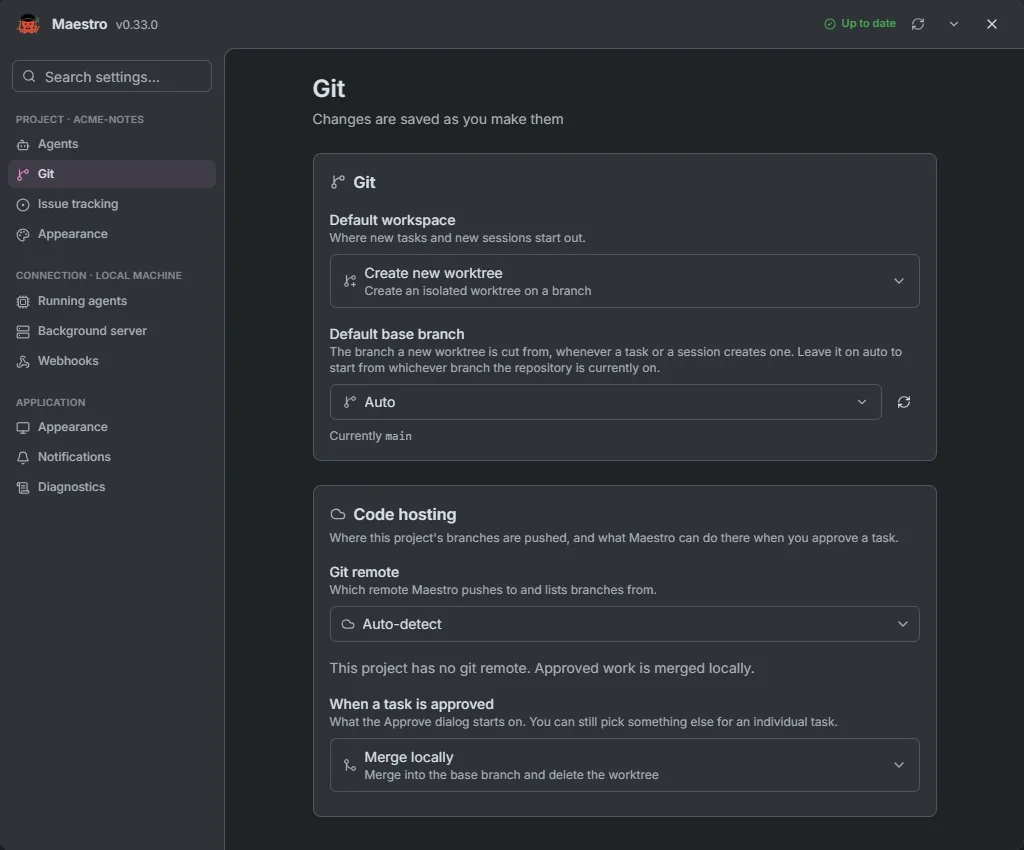Click the worktree icon in workspace dropdown
This screenshot has width=1024, height=850.
point(350,281)
